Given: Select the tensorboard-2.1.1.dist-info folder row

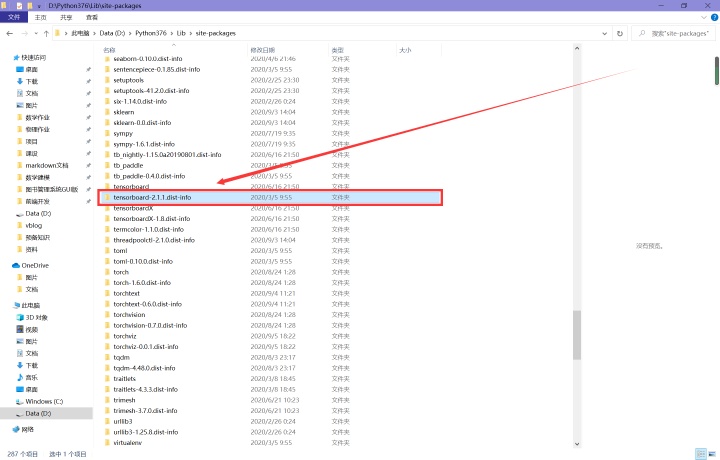Looking at the screenshot, I should point(270,197).
